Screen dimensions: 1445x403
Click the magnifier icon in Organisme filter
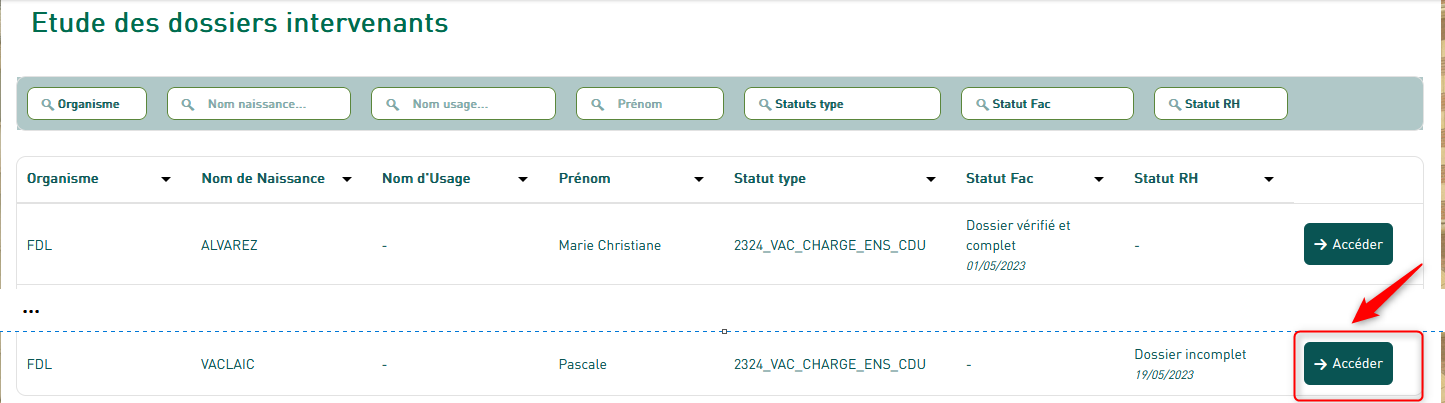click(x=46, y=104)
